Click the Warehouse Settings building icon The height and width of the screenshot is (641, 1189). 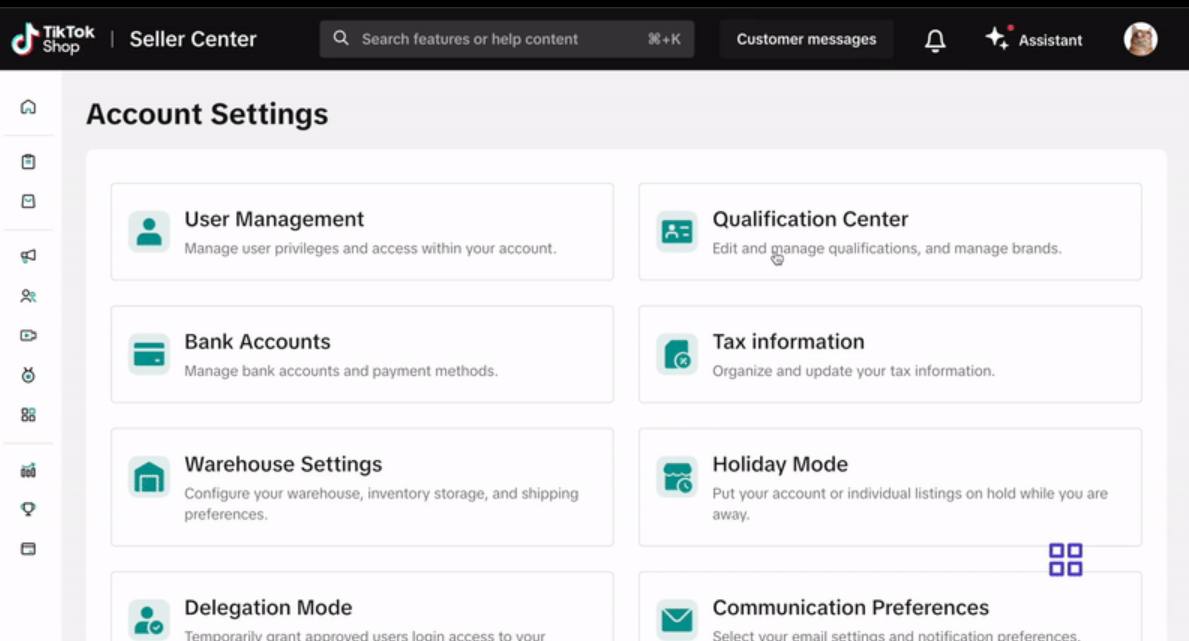(x=149, y=476)
